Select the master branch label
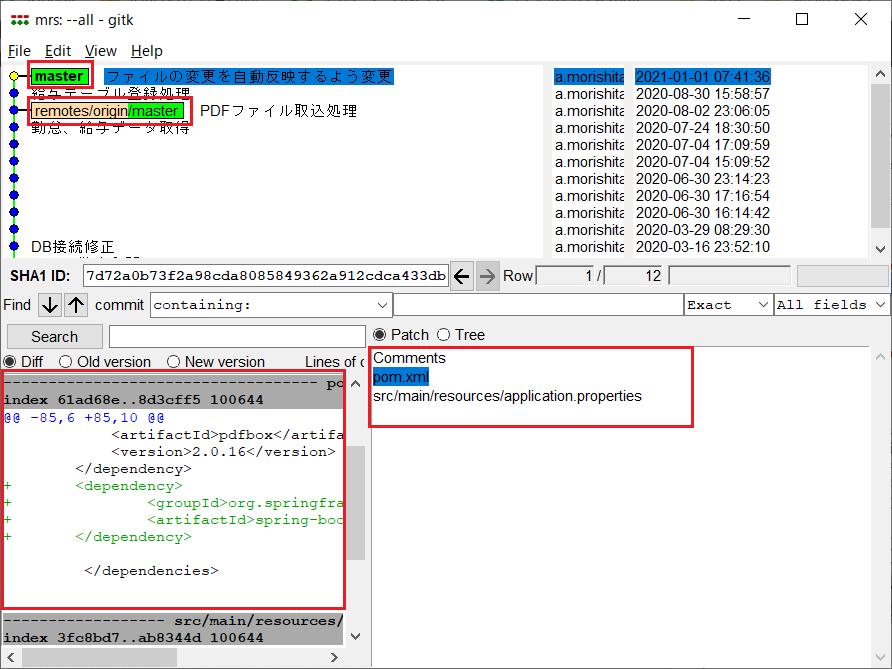The height and width of the screenshot is (669, 892). click(59, 76)
